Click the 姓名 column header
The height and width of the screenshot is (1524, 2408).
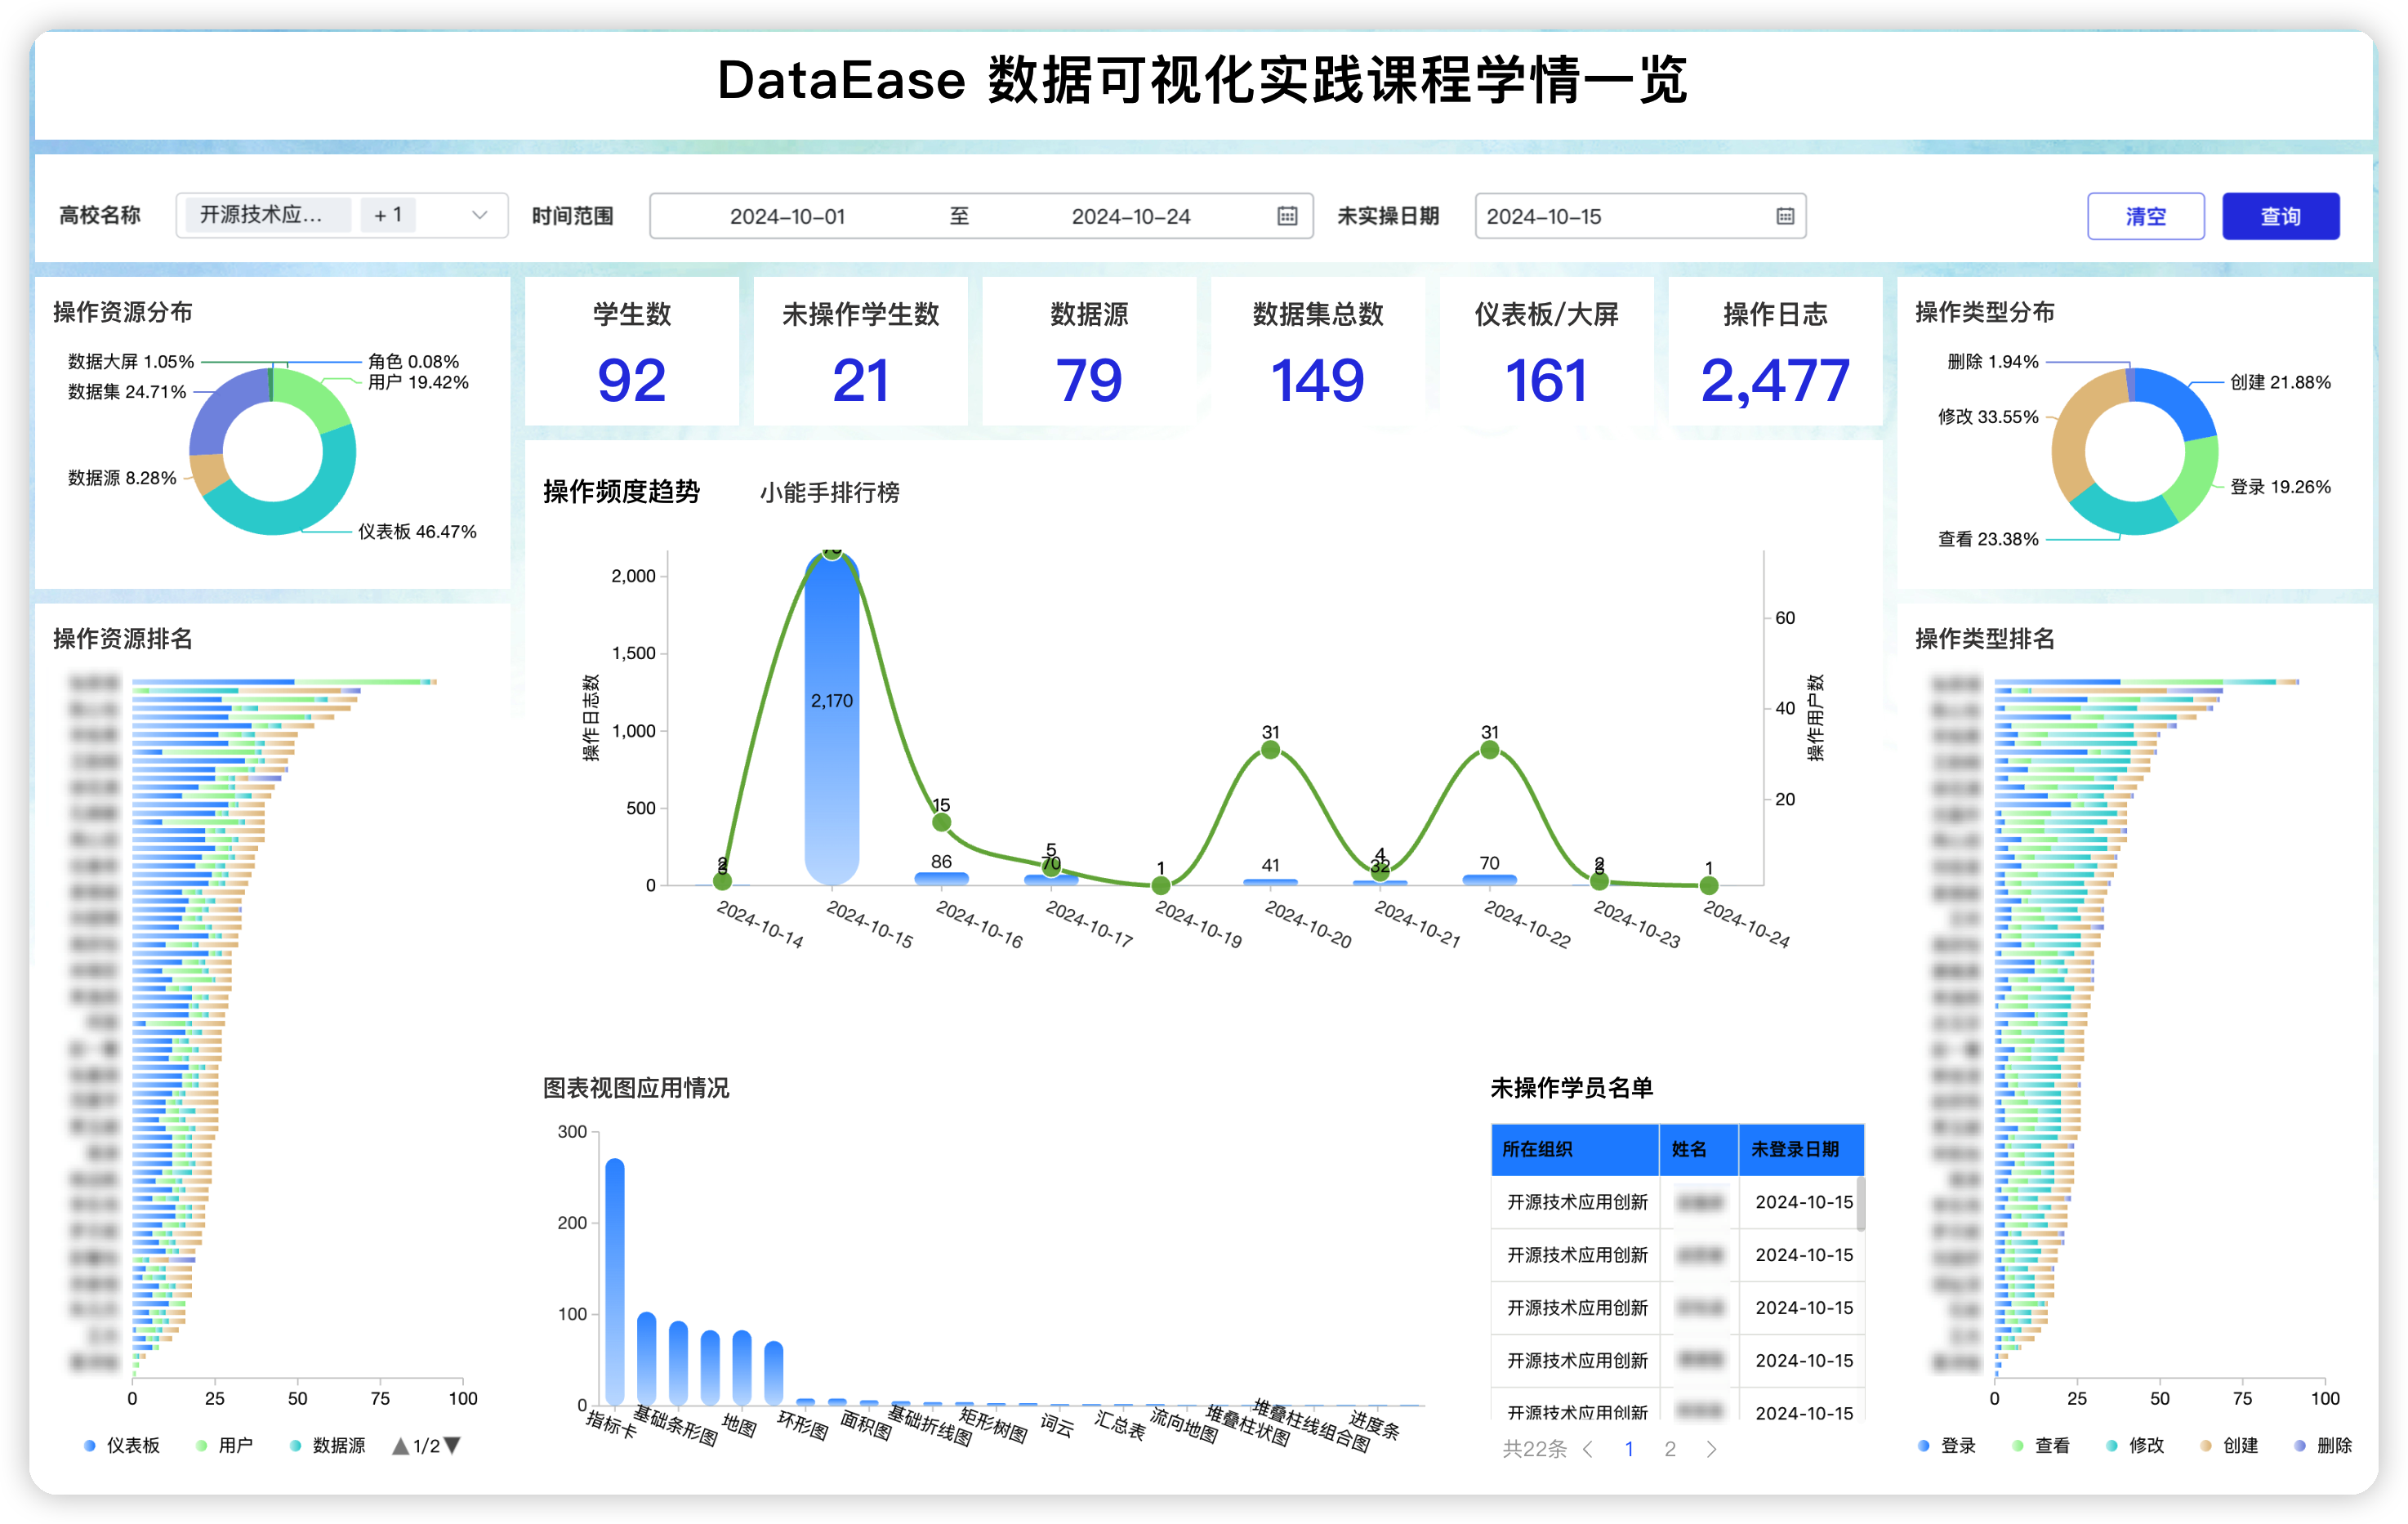click(x=1699, y=1149)
